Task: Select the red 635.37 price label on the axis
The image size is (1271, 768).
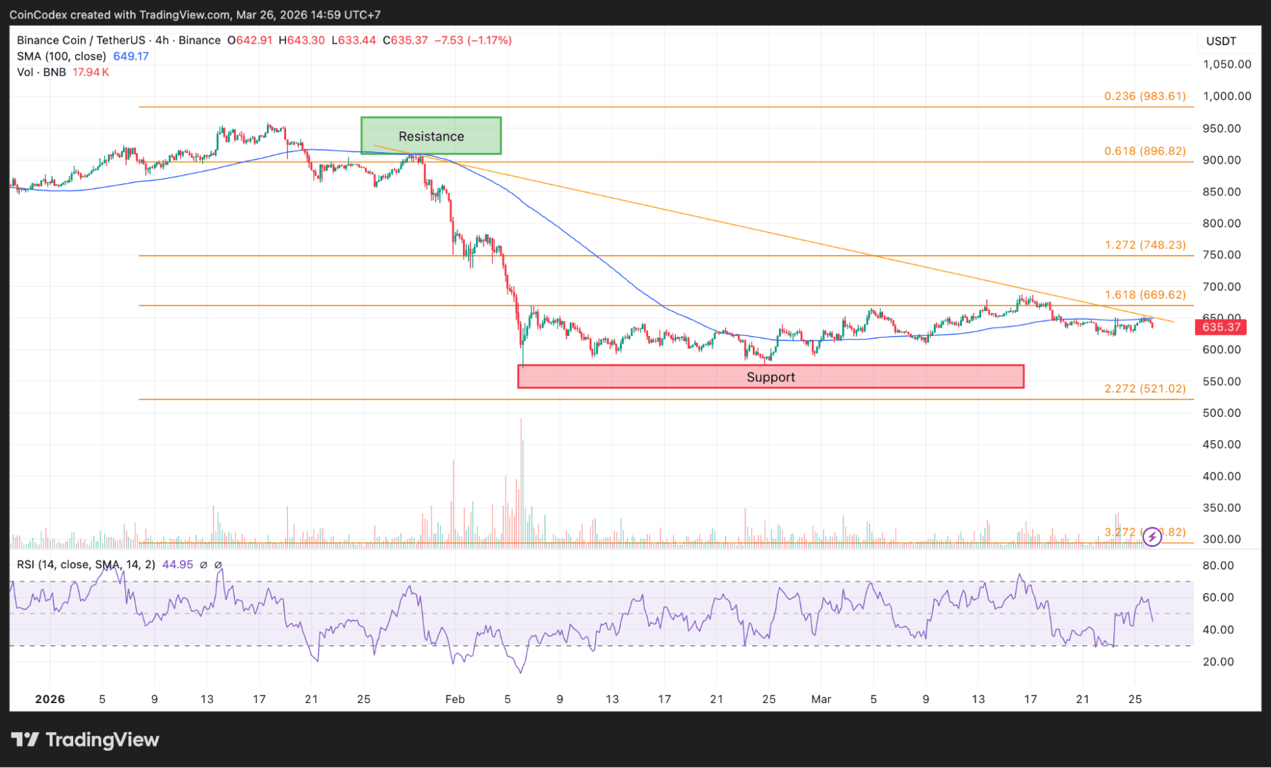Action: tap(1219, 327)
